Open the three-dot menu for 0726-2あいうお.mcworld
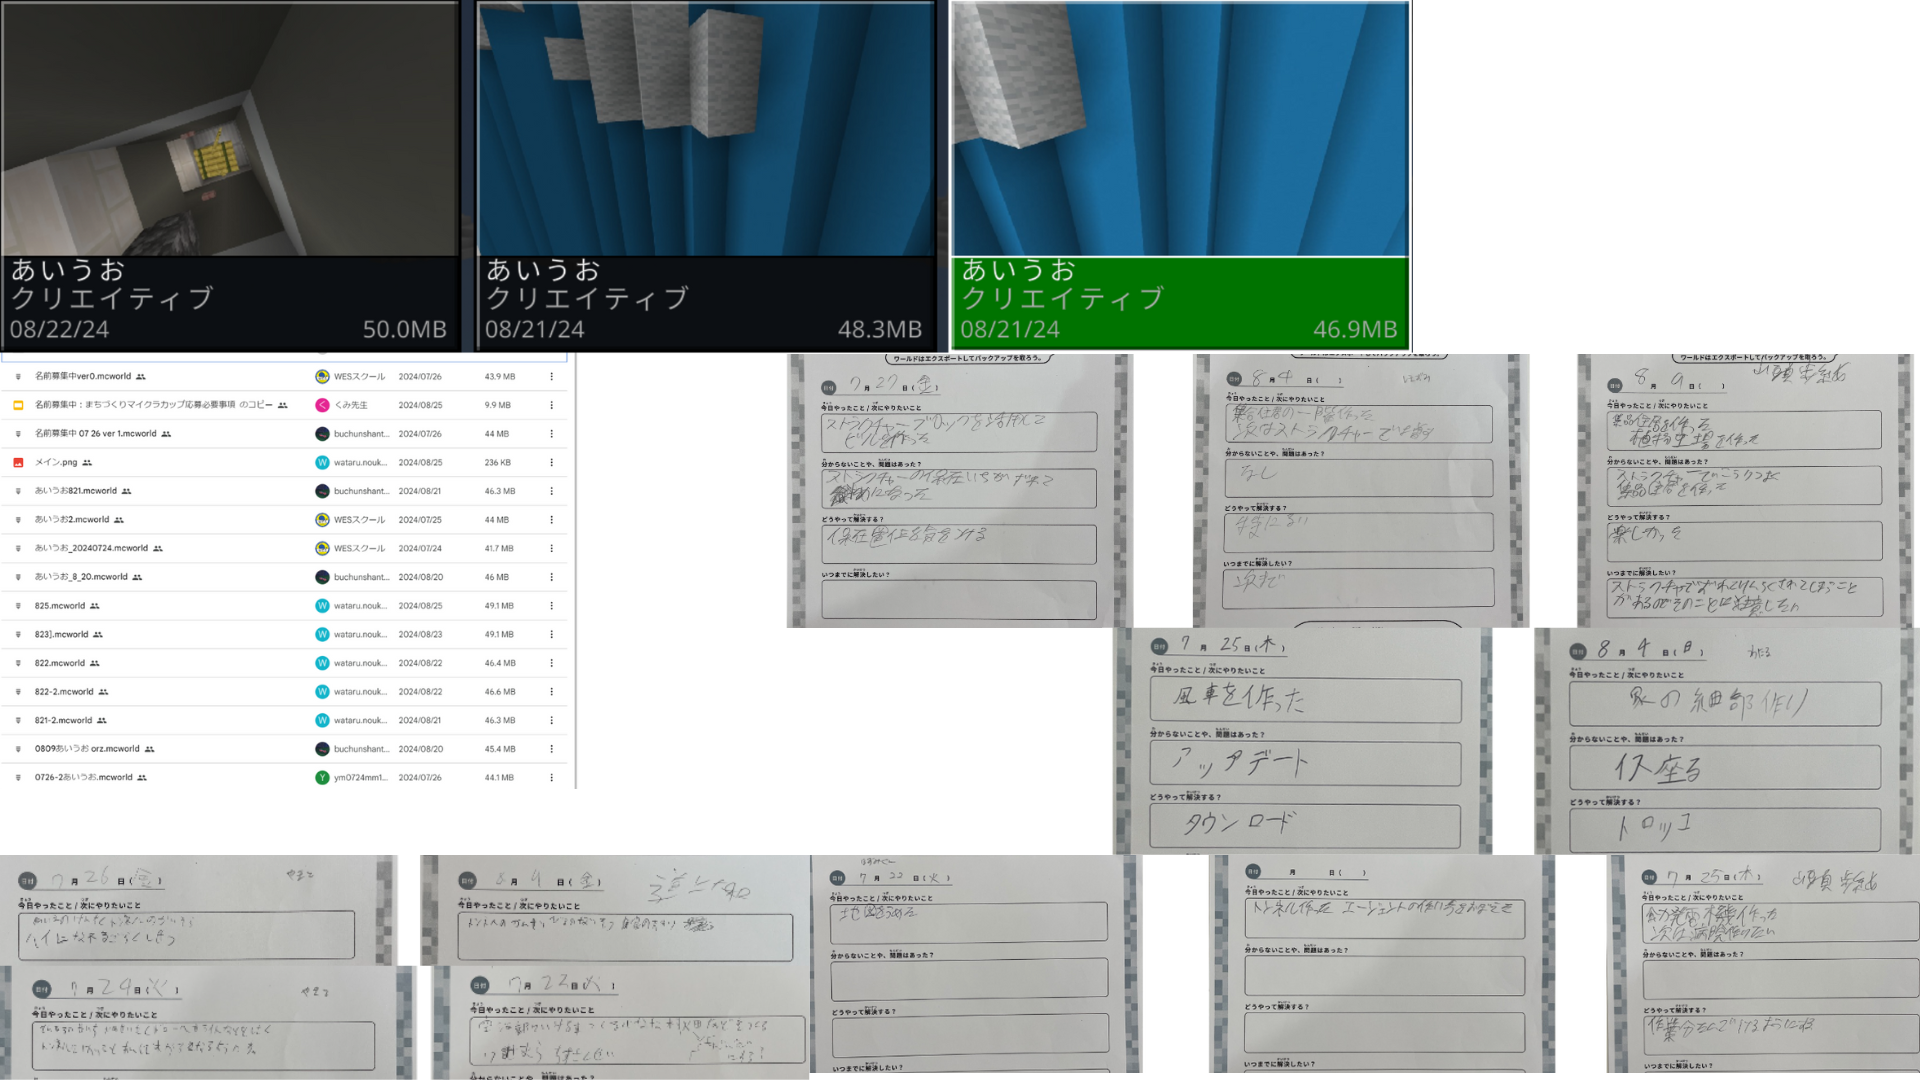 pyautogui.click(x=551, y=777)
